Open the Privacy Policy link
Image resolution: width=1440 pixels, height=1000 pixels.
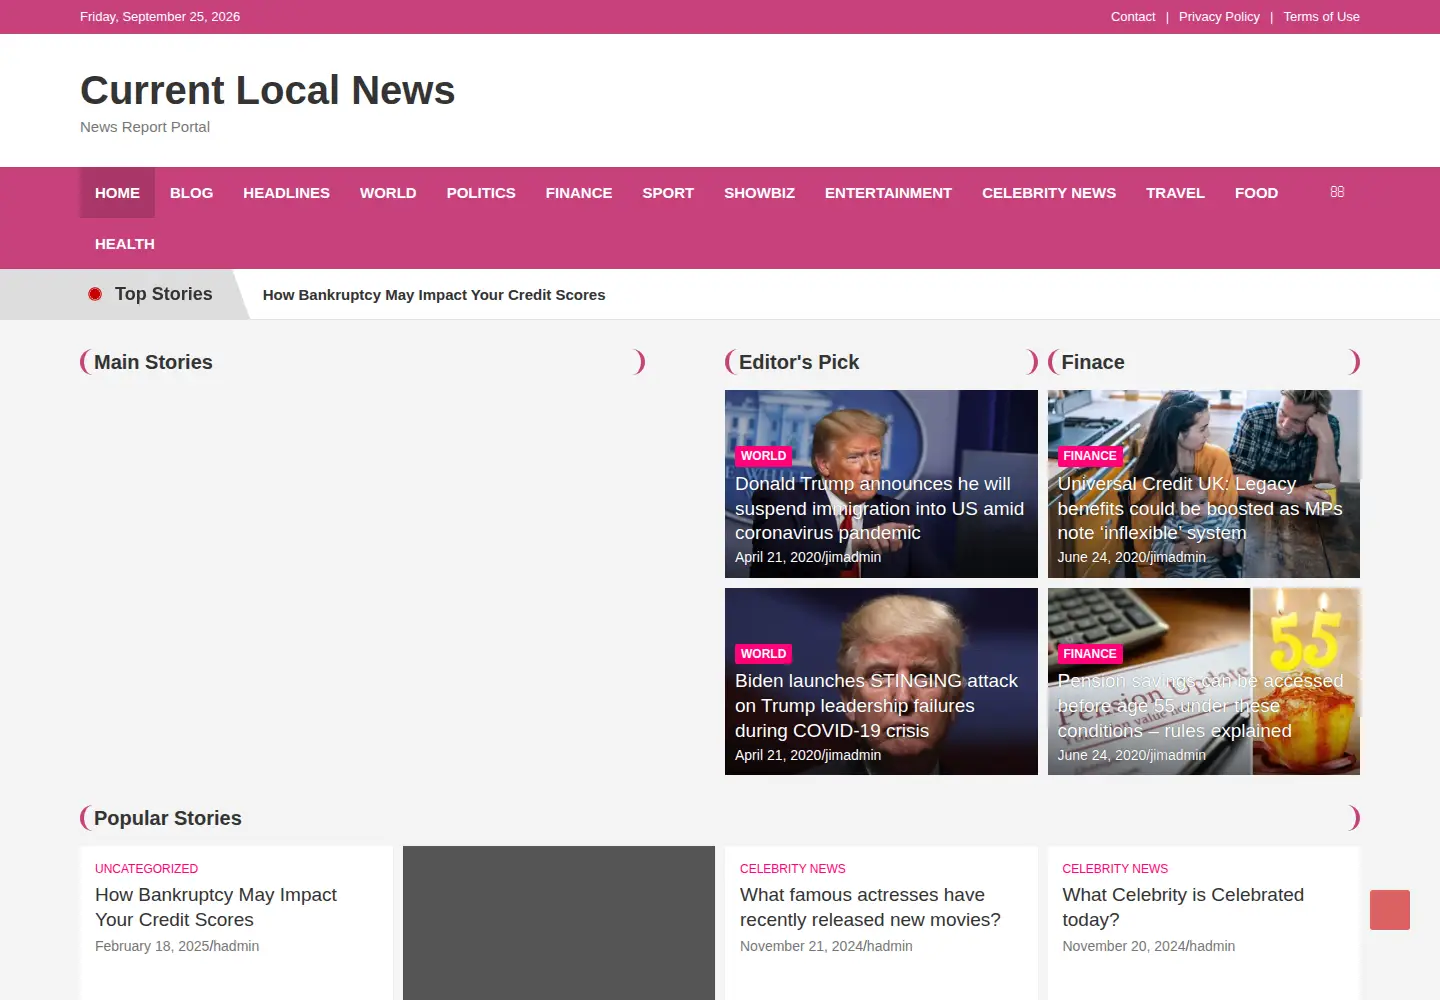[x=1219, y=17]
